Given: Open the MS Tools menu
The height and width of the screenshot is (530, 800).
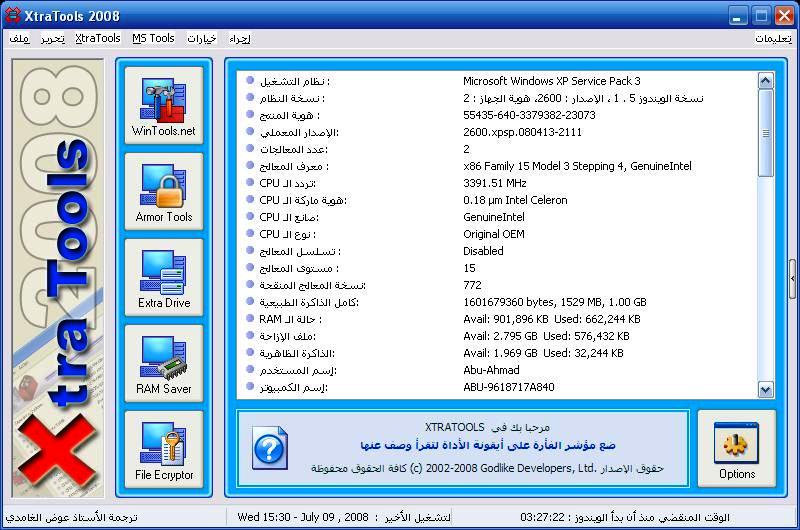Looking at the screenshot, I should pyautogui.click(x=153, y=39).
